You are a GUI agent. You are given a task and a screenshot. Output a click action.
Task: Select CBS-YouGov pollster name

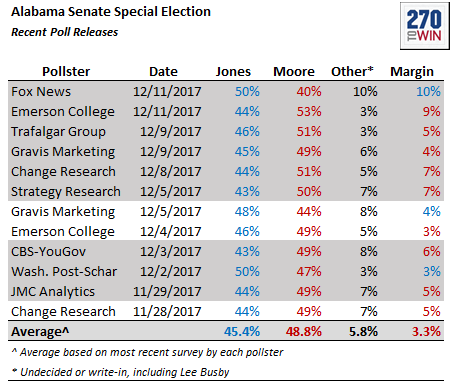(49, 252)
